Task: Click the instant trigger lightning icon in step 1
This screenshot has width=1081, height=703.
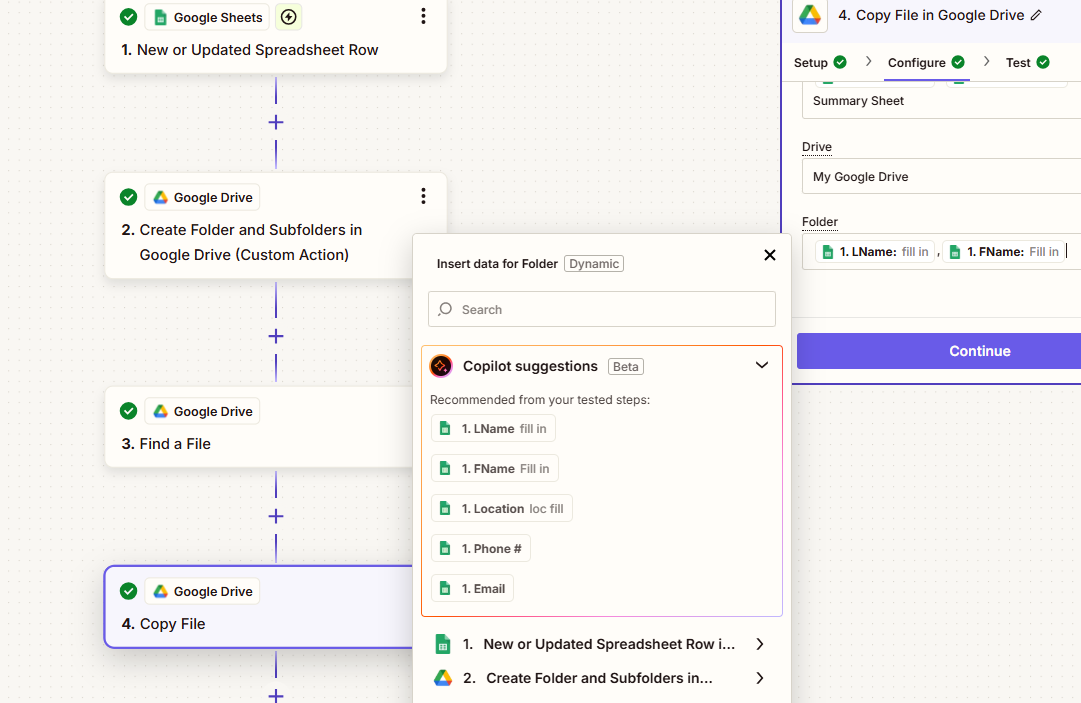Action: click(x=289, y=17)
